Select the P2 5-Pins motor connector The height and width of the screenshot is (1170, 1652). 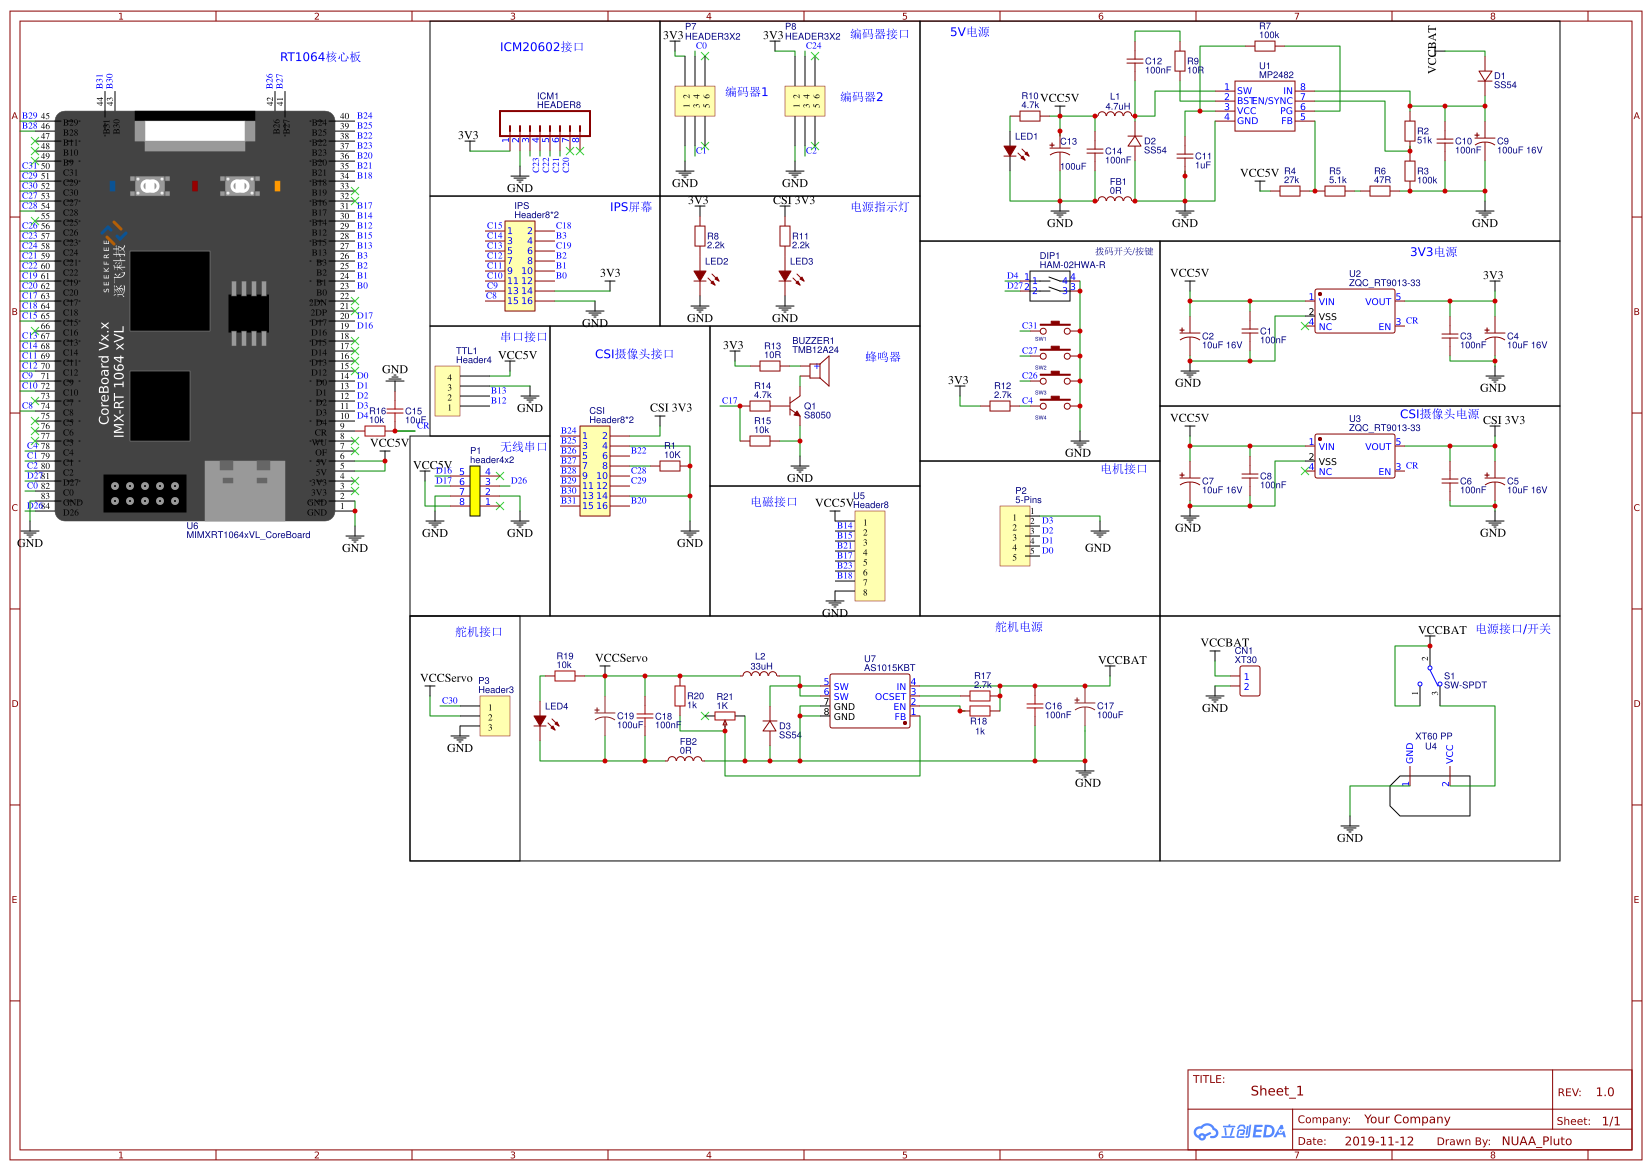(x=1015, y=536)
